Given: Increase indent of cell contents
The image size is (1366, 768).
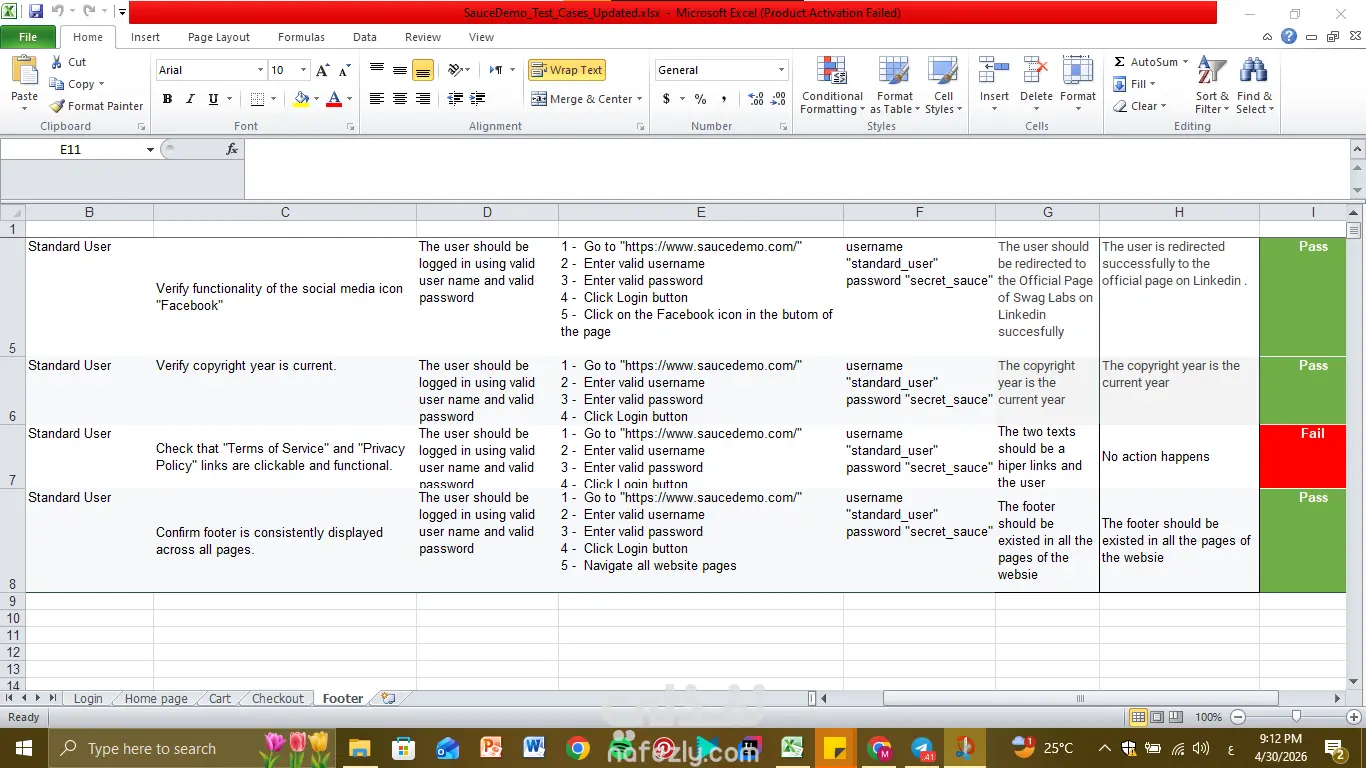Looking at the screenshot, I should [x=477, y=99].
